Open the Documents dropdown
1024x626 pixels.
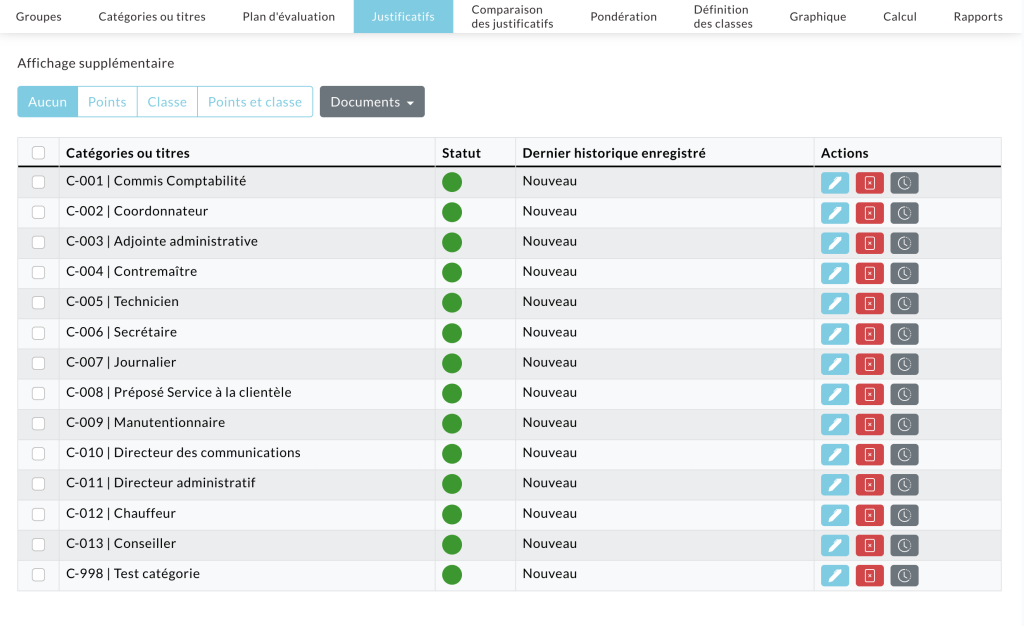372,102
